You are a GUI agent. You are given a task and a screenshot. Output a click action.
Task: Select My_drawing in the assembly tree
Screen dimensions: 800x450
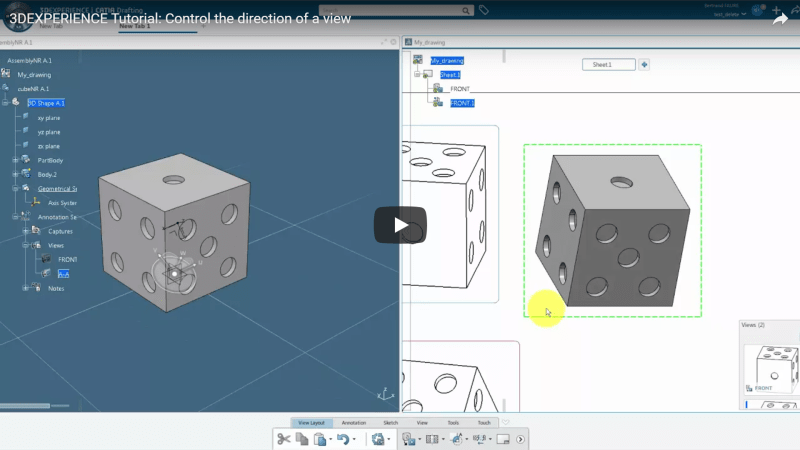[34, 75]
